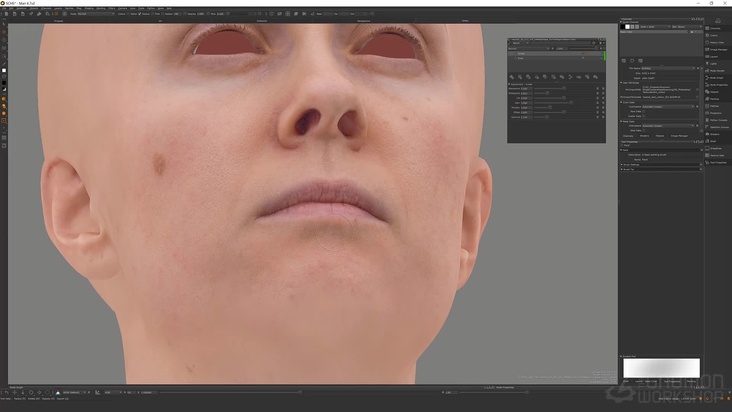
Task: Collapse the Adjustment - Grade section
Action: pyautogui.click(x=509, y=84)
